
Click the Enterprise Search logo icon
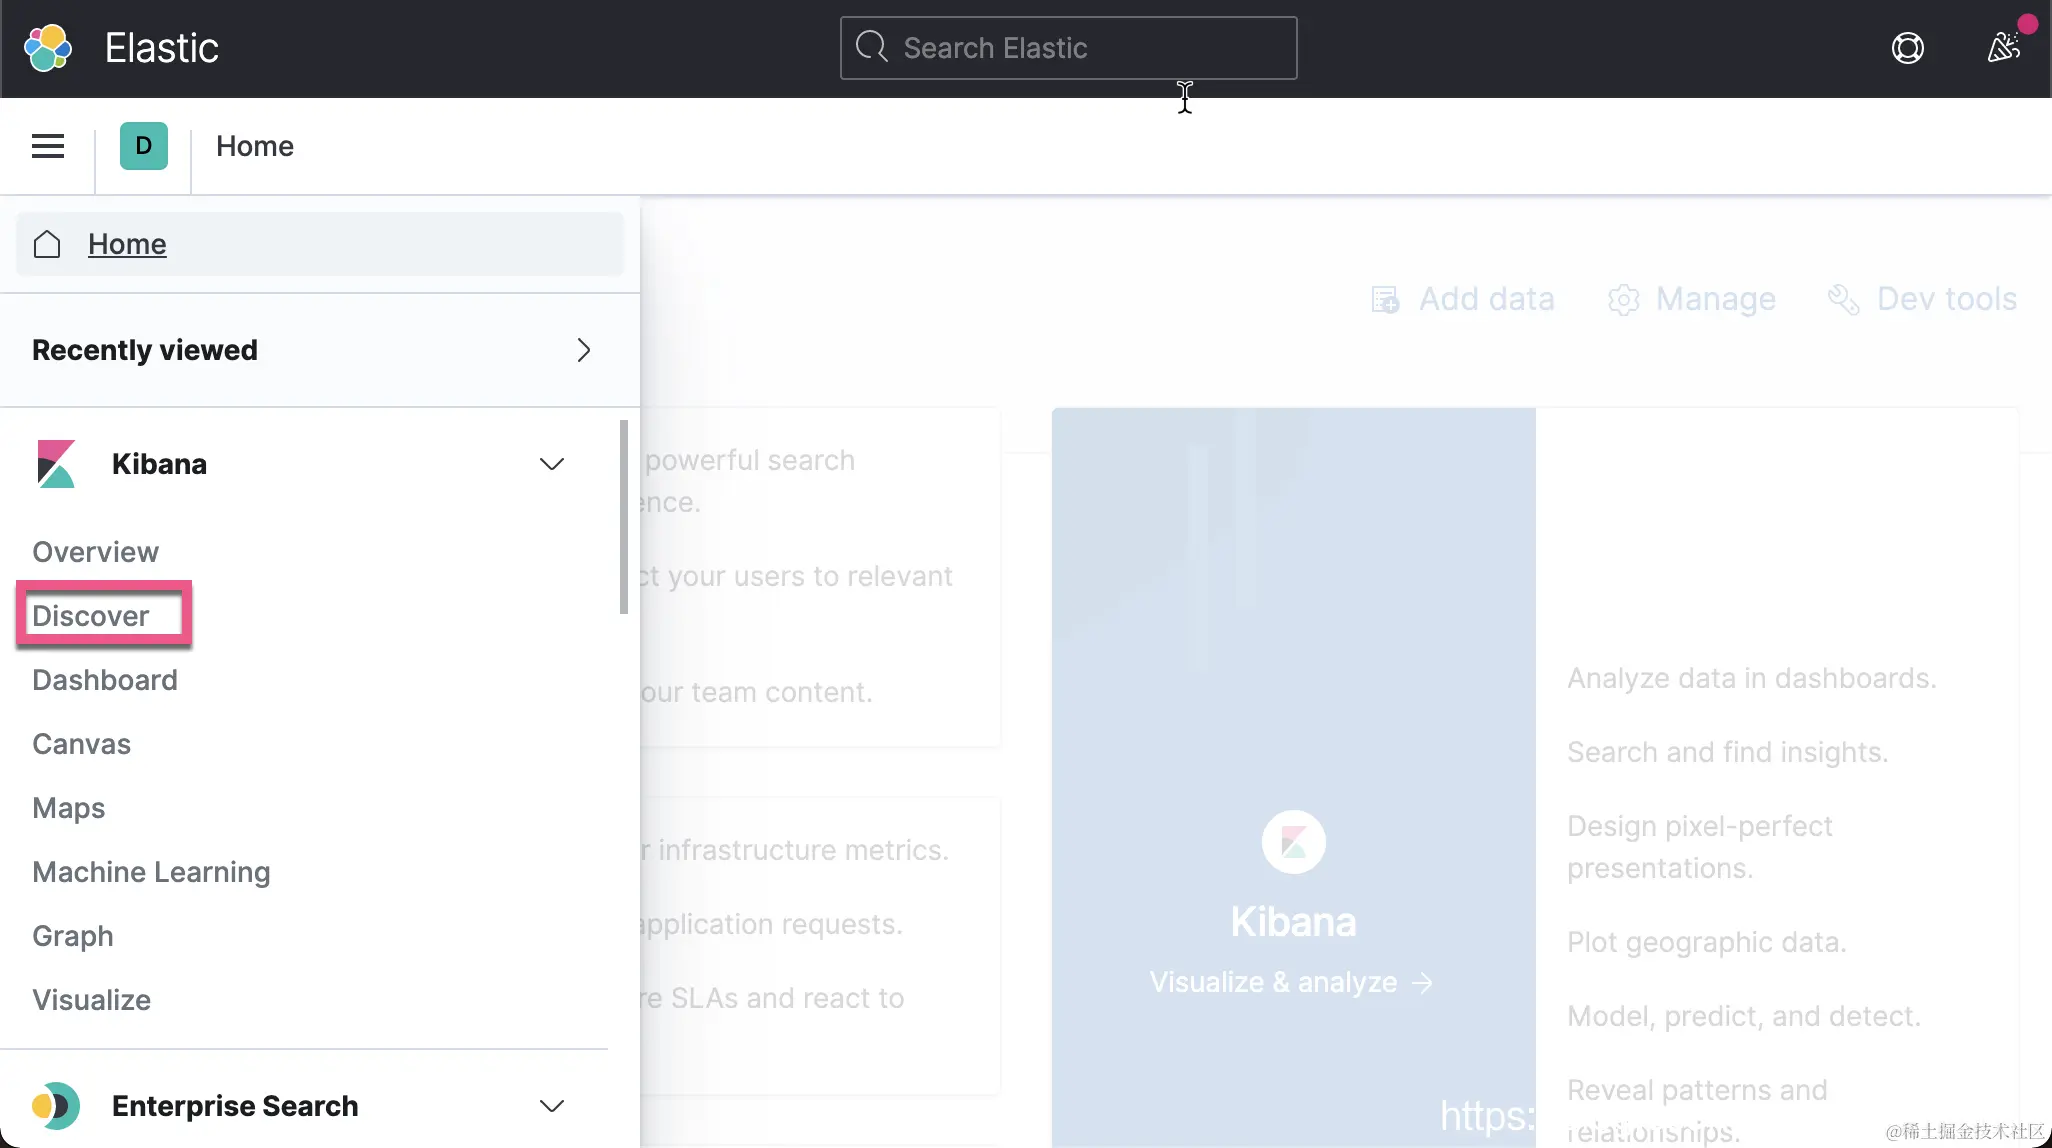click(x=56, y=1106)
